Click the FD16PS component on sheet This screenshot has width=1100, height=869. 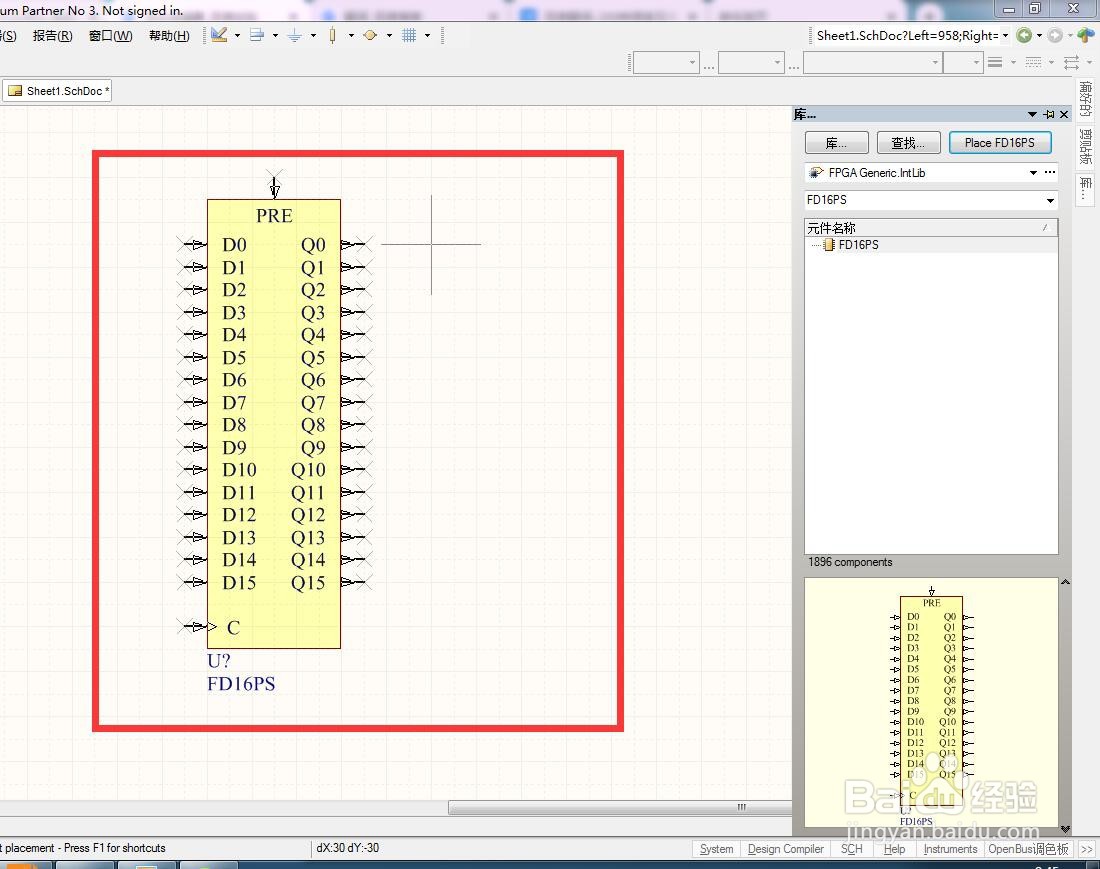(x=274, y=424)
